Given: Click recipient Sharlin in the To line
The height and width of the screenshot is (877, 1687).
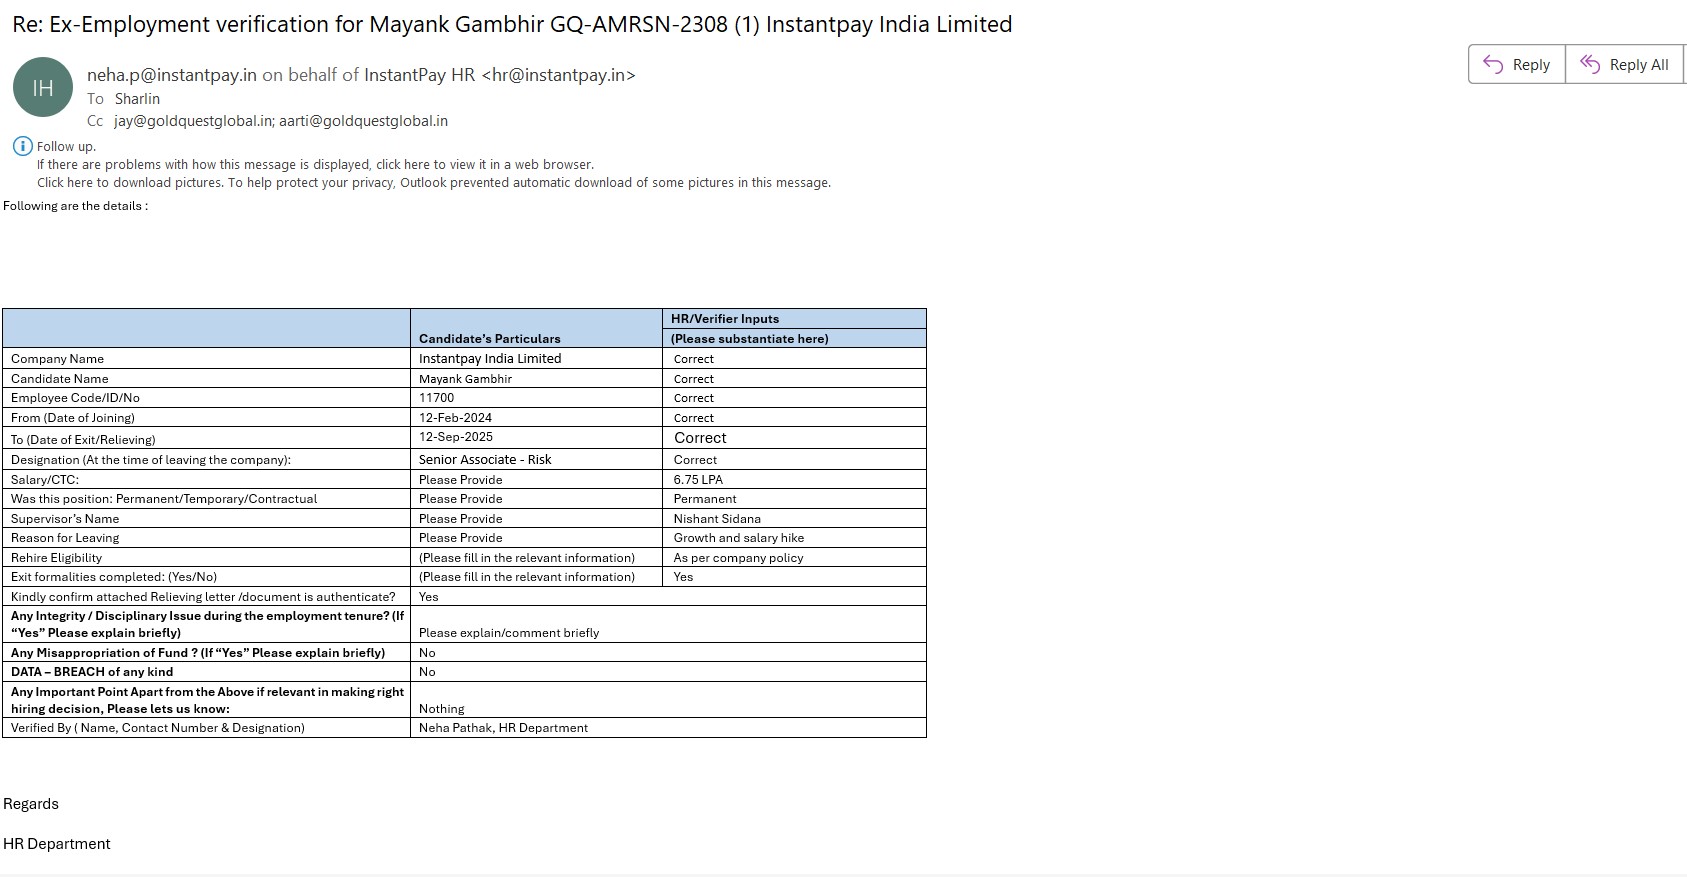Looking at the screenshot, I should [137, 99].
